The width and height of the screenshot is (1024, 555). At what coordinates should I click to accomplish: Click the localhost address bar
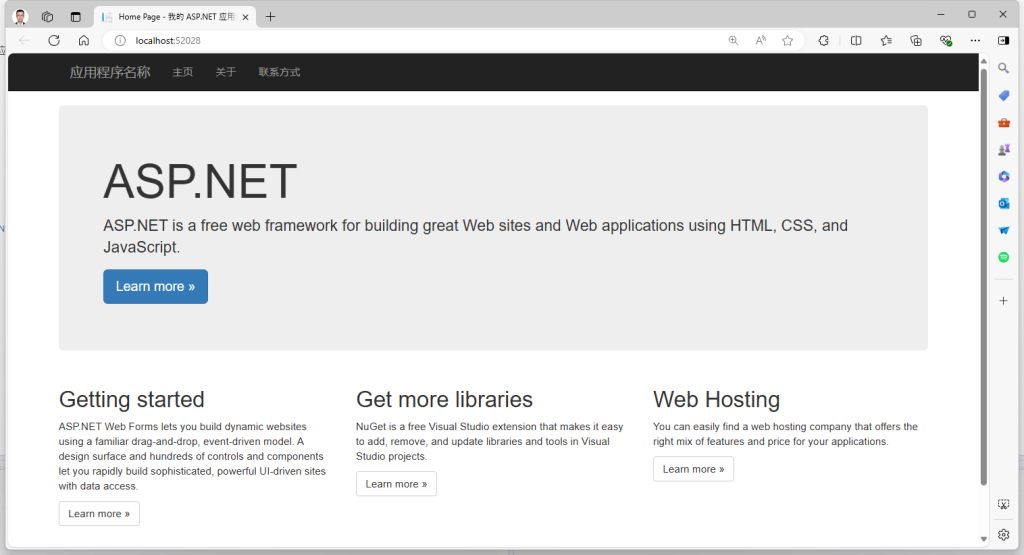[x=400, y=41]
